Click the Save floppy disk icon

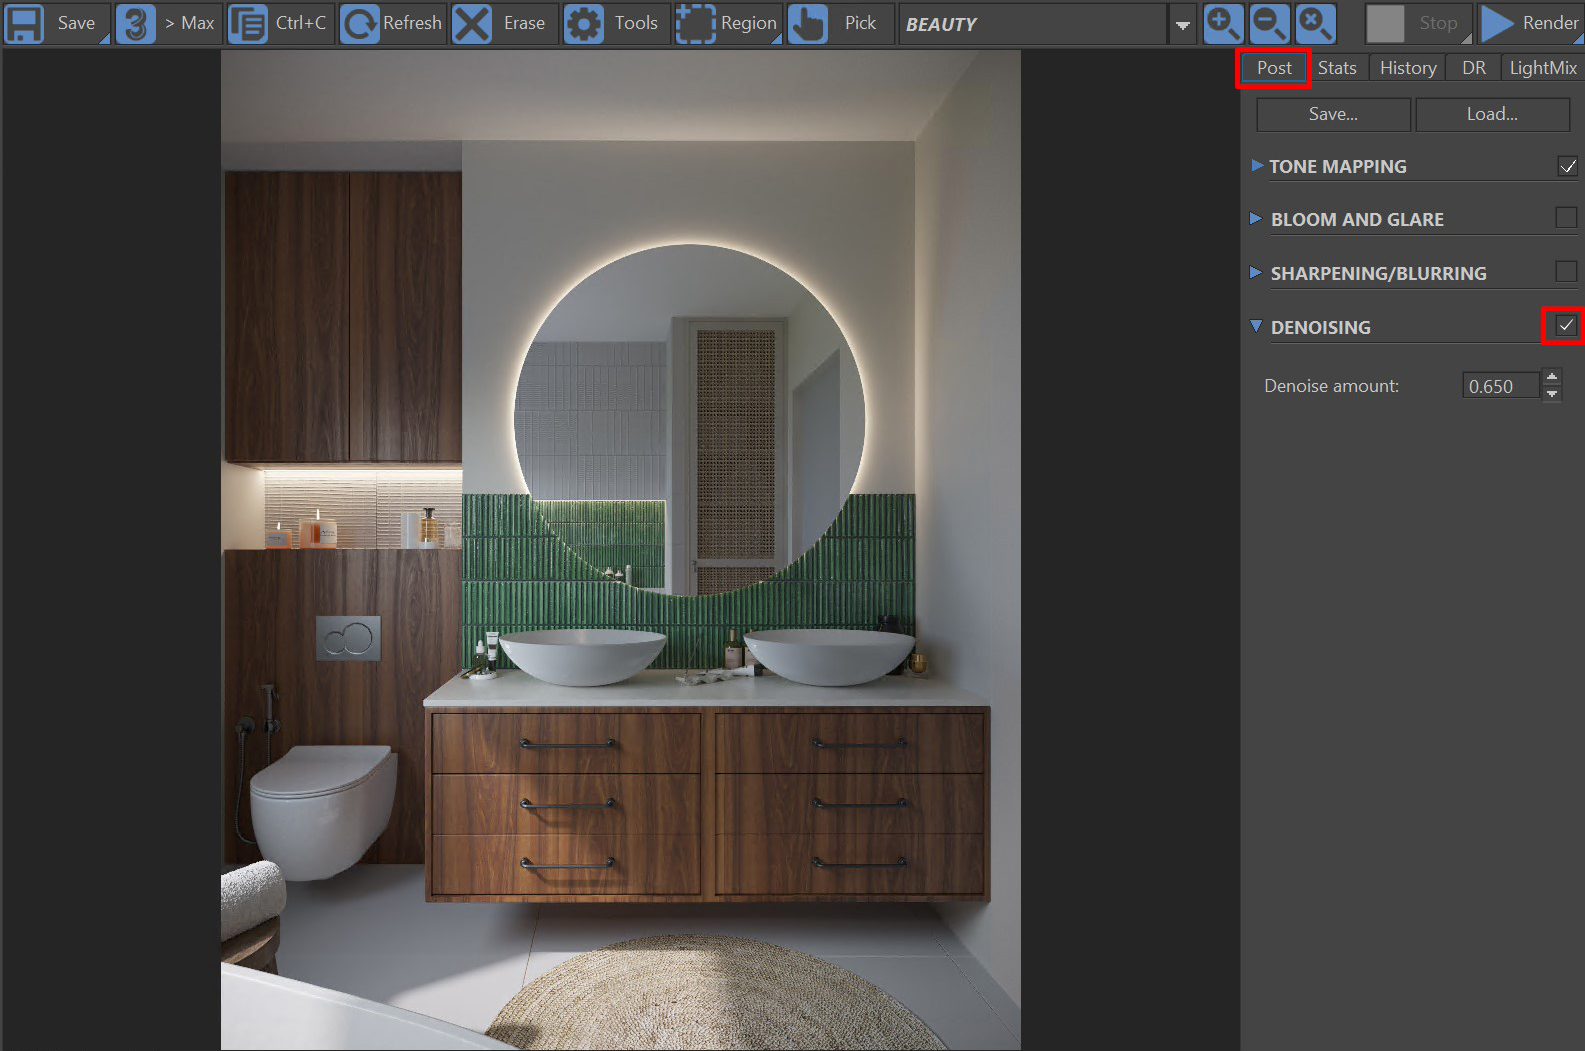tap(25, 24)
